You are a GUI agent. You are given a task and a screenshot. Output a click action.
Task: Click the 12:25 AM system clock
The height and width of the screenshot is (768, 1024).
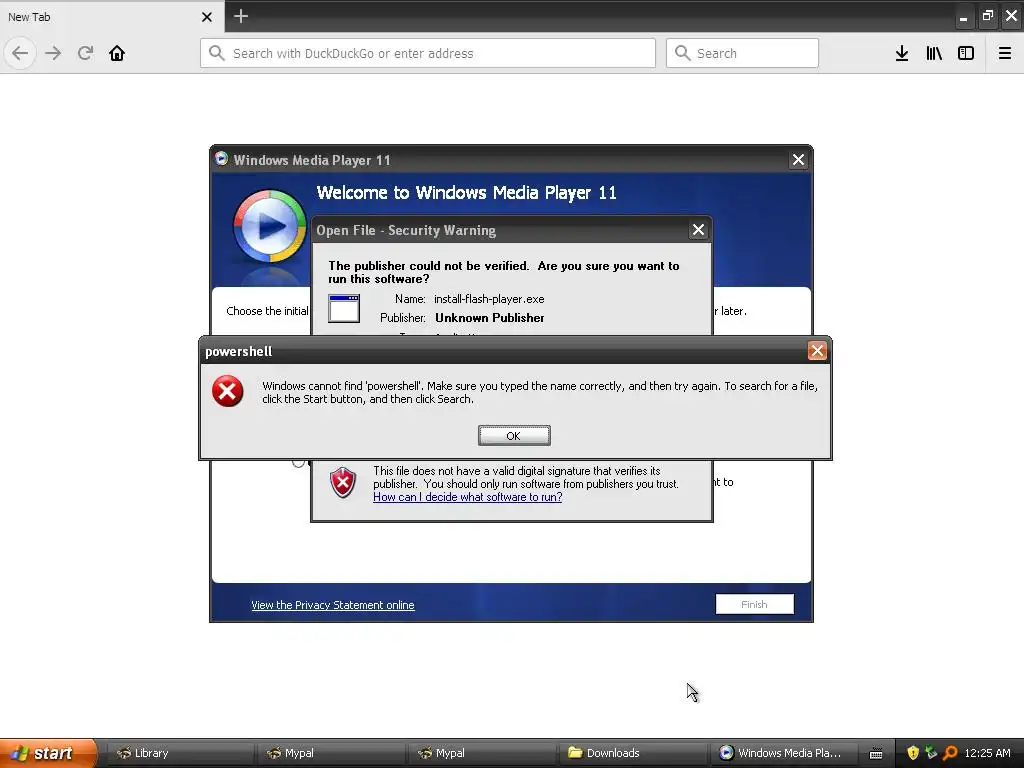click(987, 753)
